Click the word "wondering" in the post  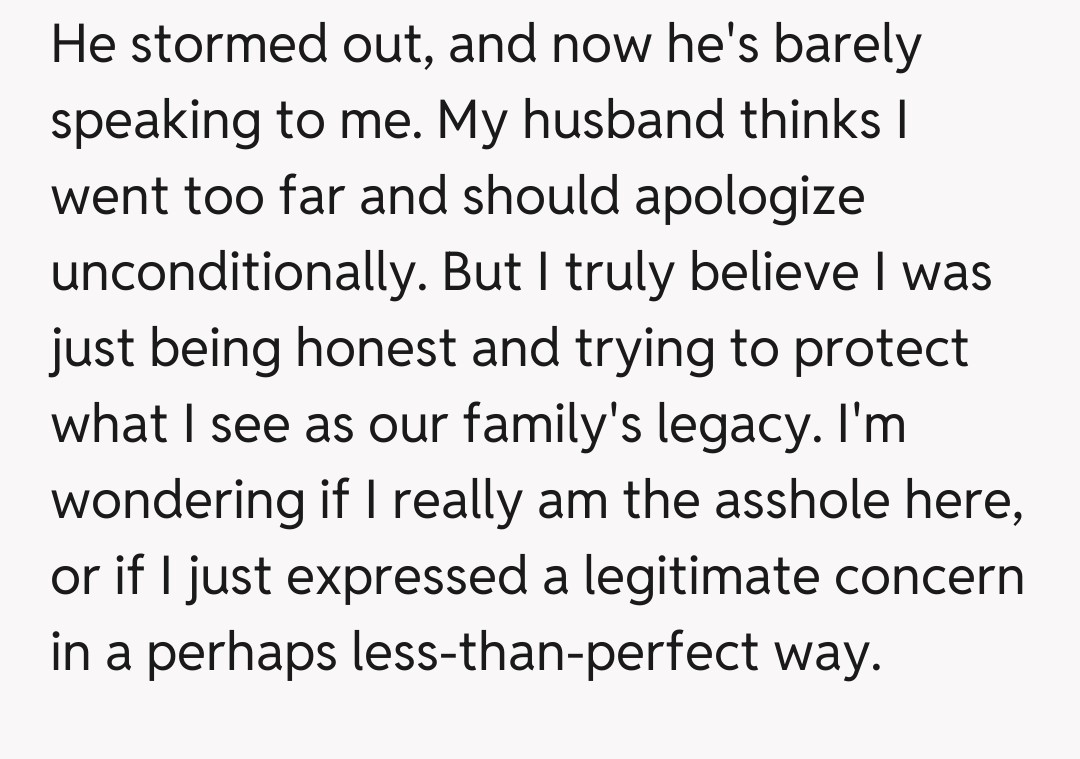(x=177, y=502)
